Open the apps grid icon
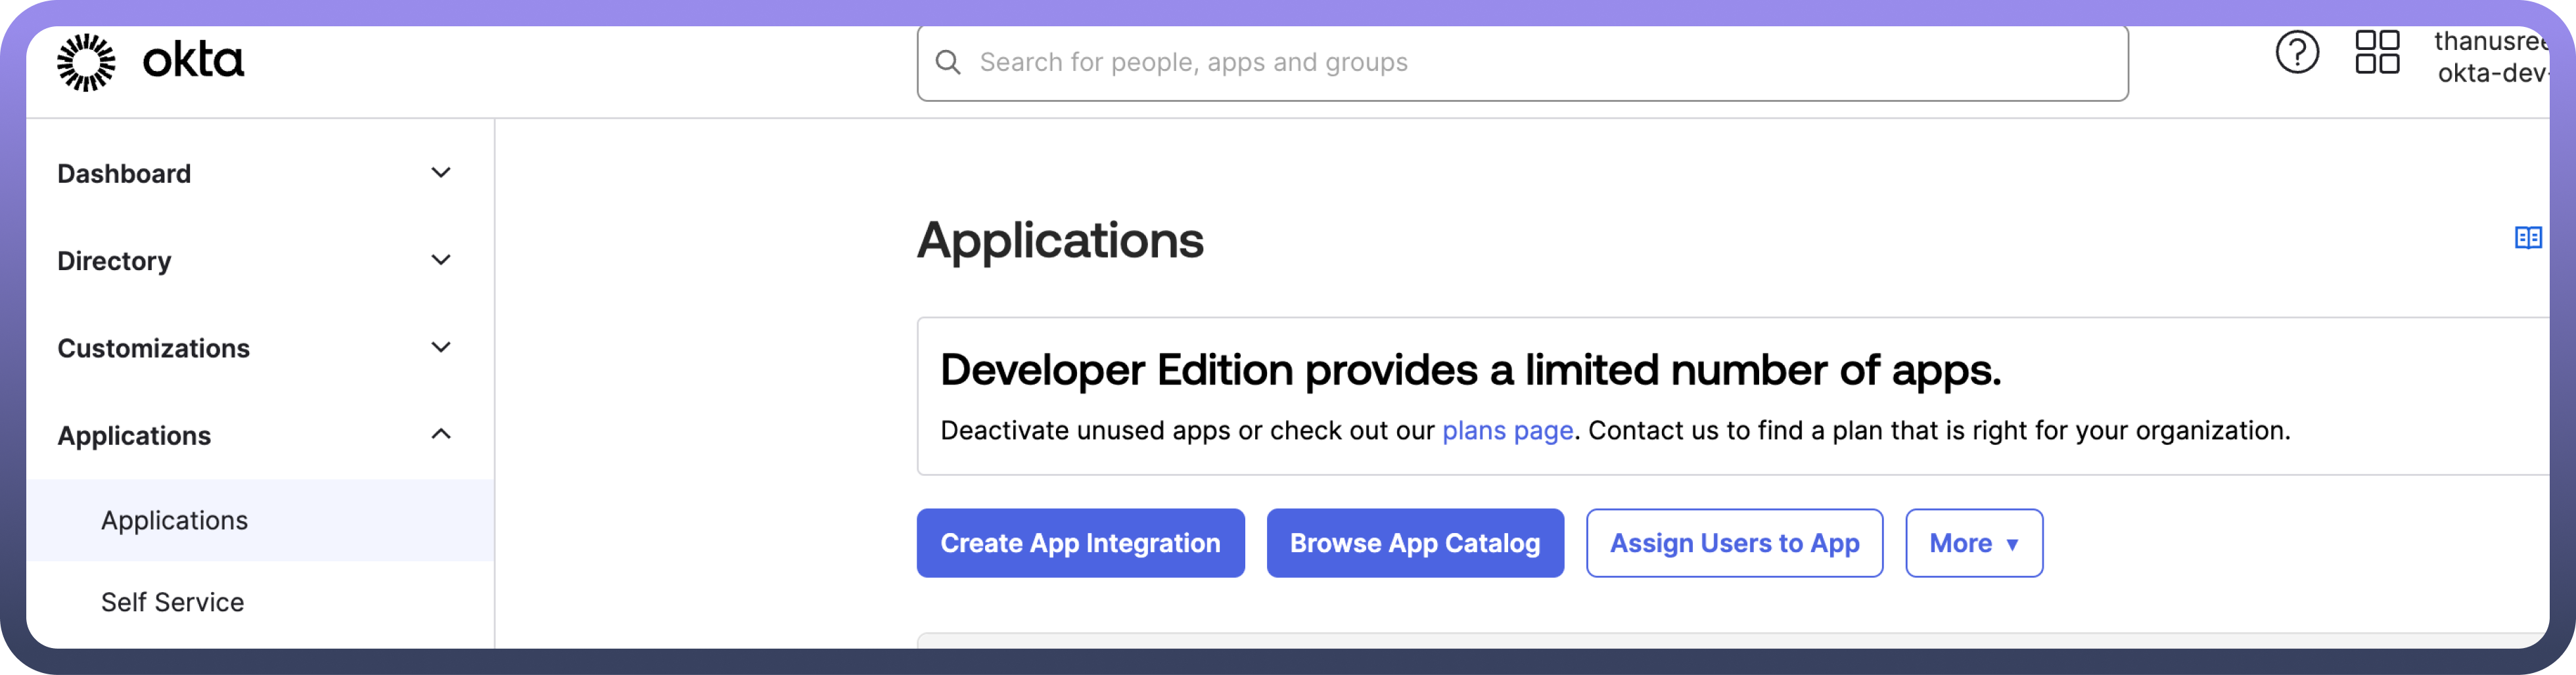The width and height of the screenshot is (2576, 675). point(2376,53)
